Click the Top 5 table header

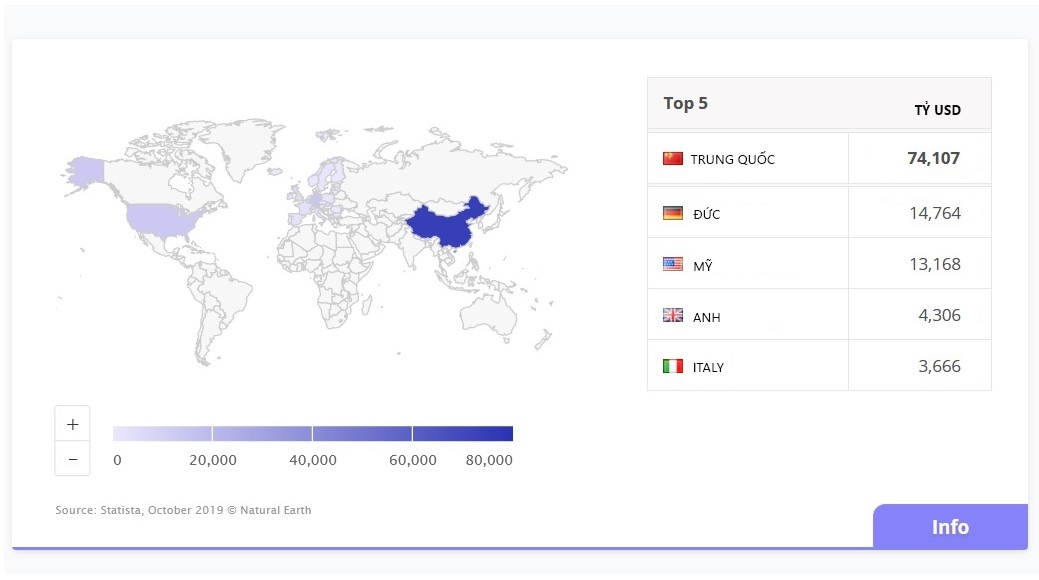click(685, 104)
